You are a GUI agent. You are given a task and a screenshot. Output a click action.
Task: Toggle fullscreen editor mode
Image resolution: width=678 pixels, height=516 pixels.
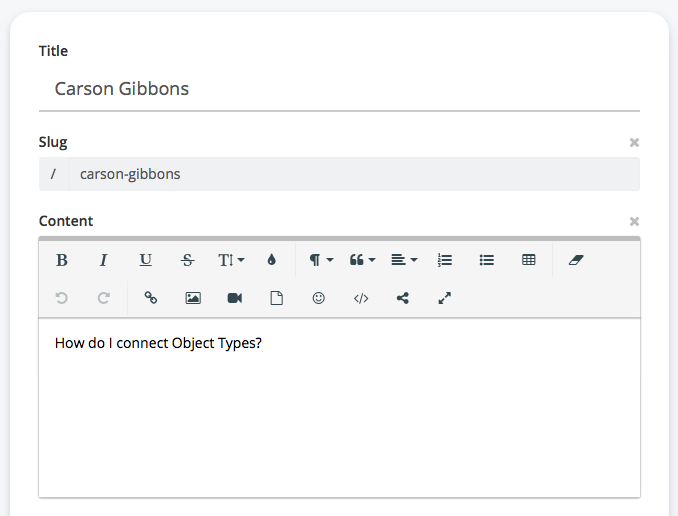445,298
